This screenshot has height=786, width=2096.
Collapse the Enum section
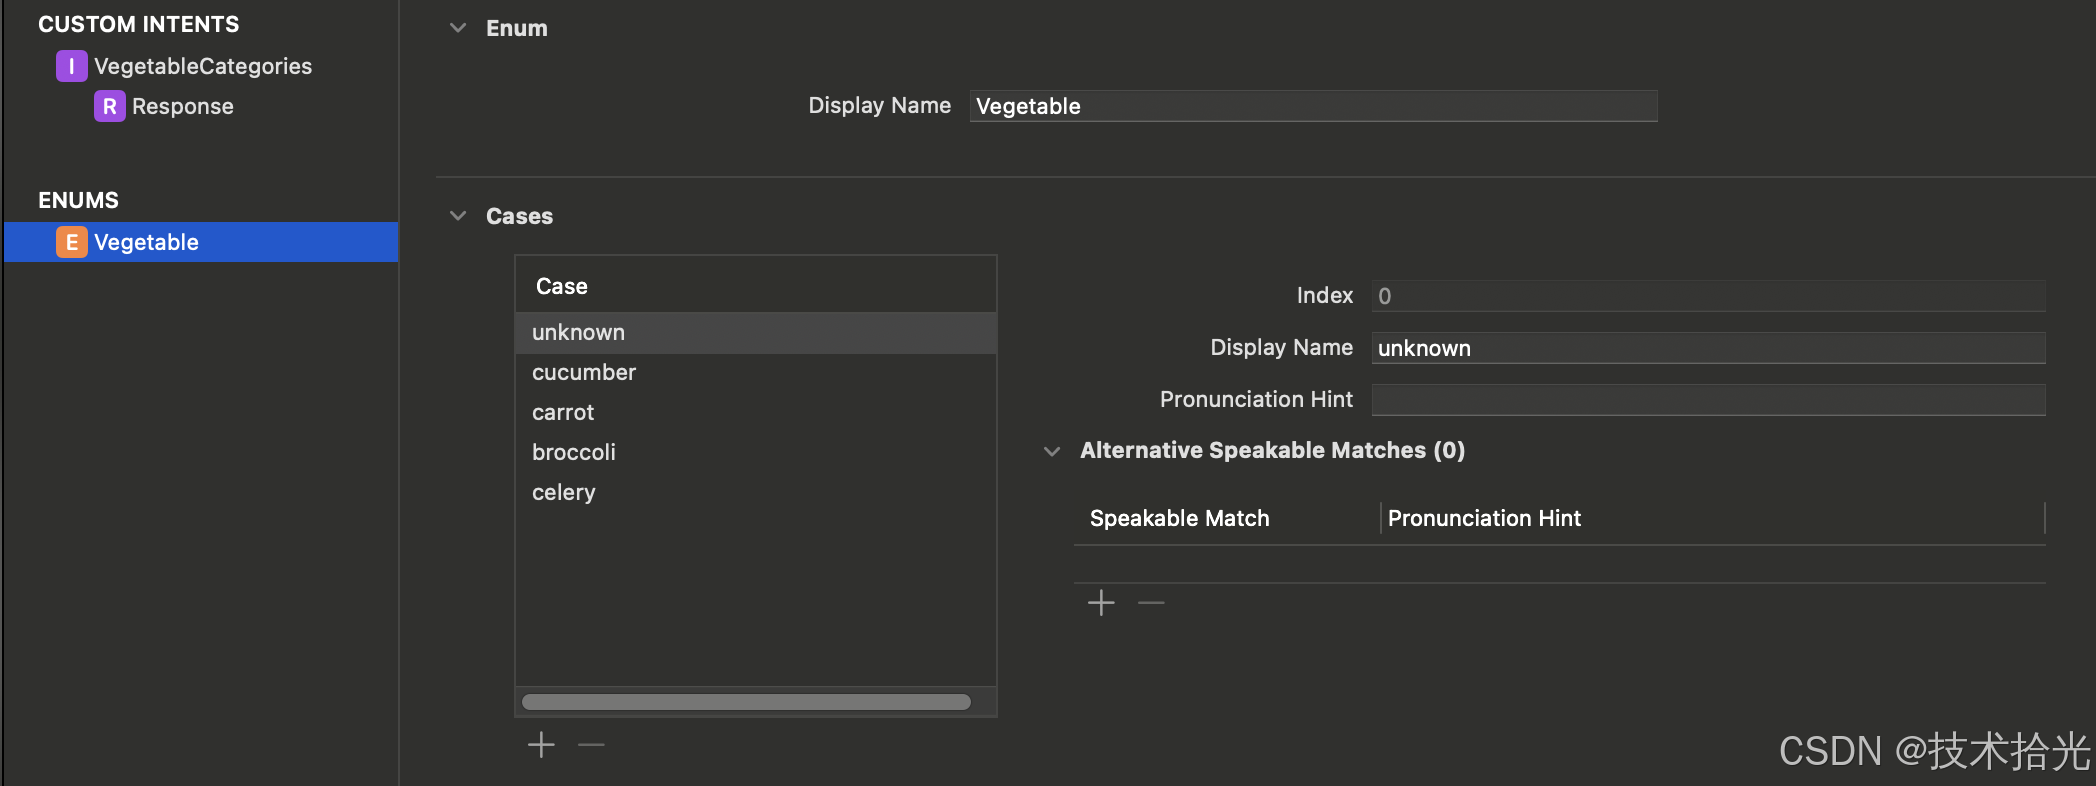[458, 28]
